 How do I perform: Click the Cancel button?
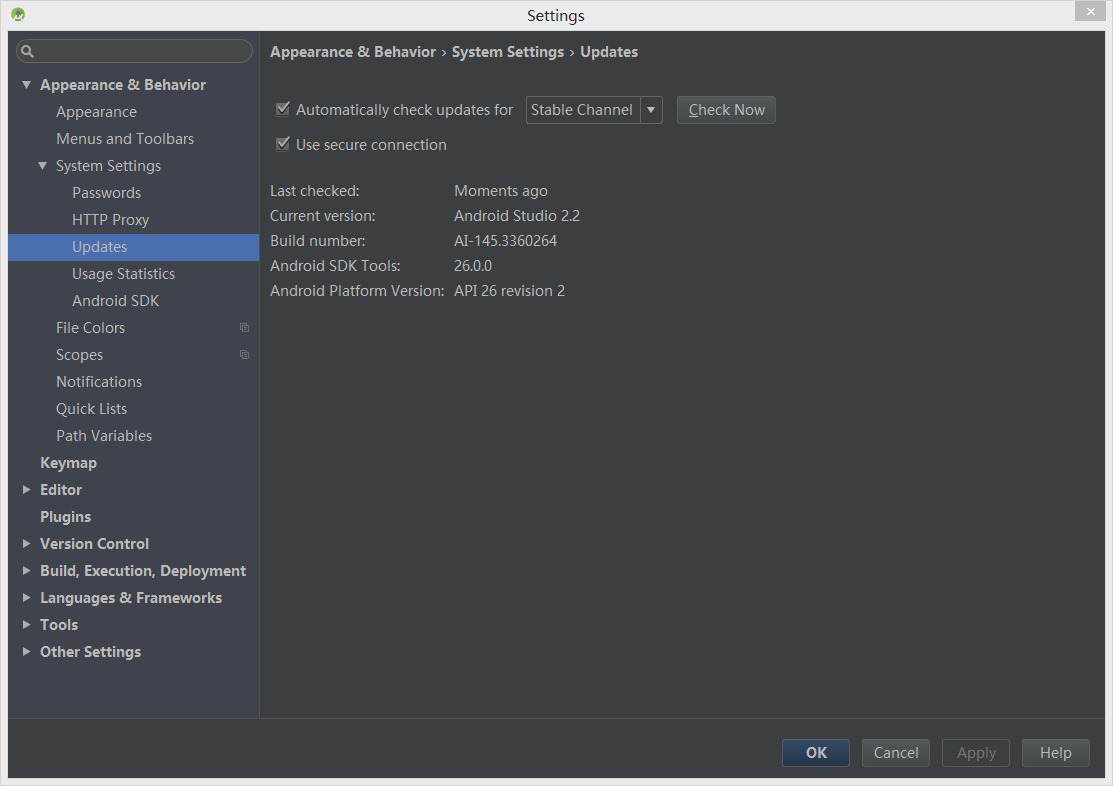896,753
